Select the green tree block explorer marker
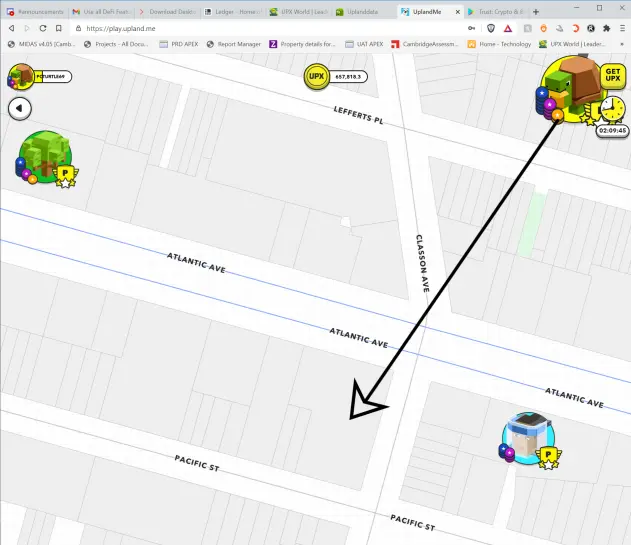This screenshot has width=631, height=545. tap(45, 158)
